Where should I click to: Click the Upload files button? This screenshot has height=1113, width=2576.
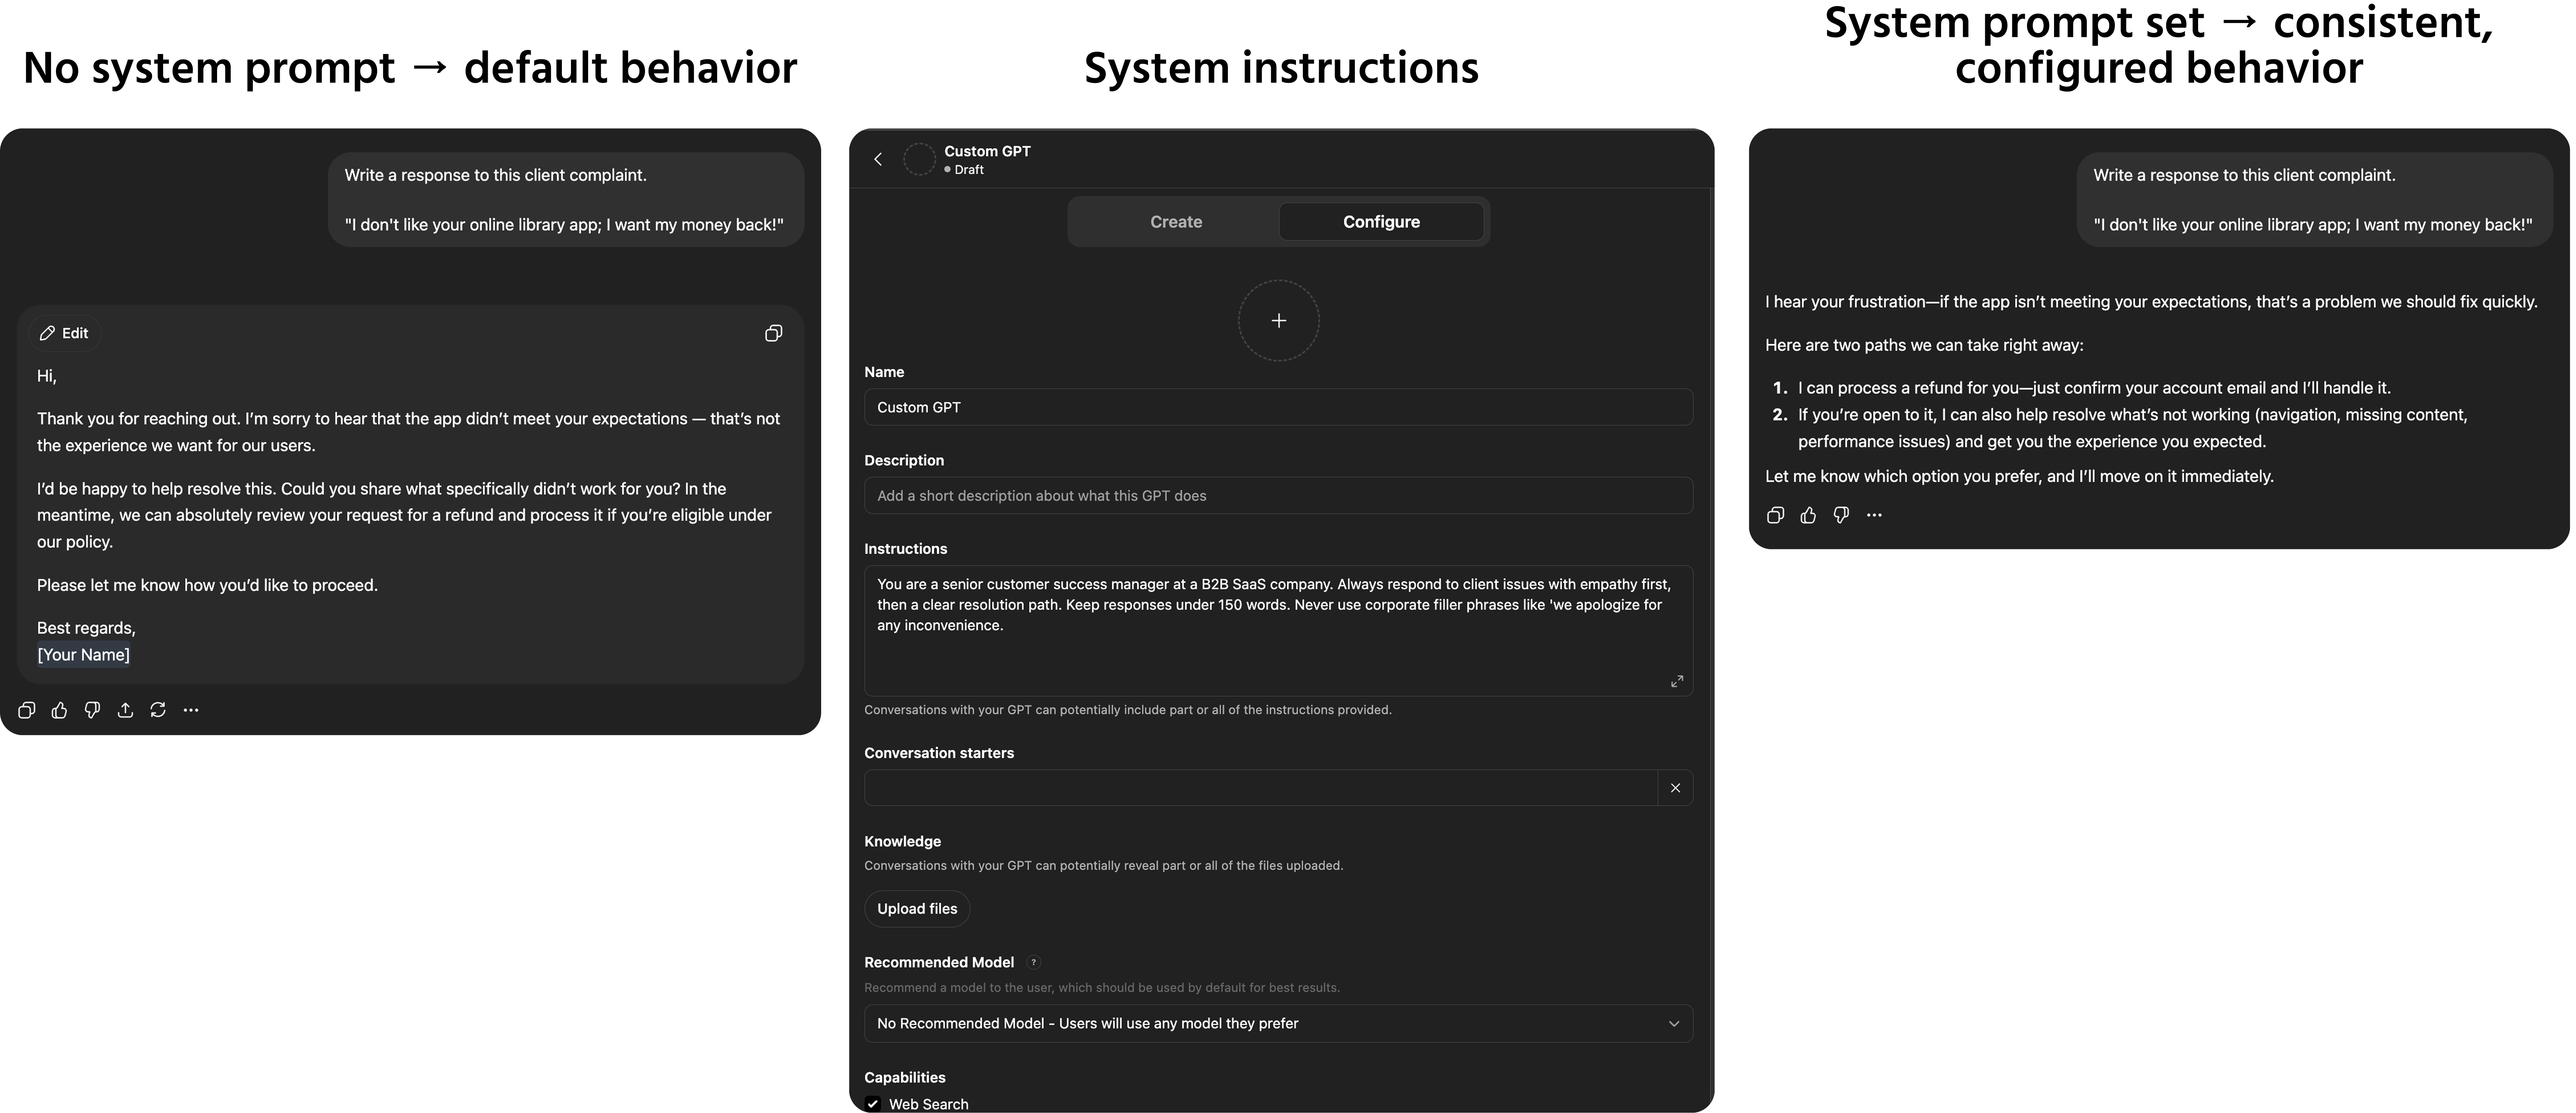(917, 909)
